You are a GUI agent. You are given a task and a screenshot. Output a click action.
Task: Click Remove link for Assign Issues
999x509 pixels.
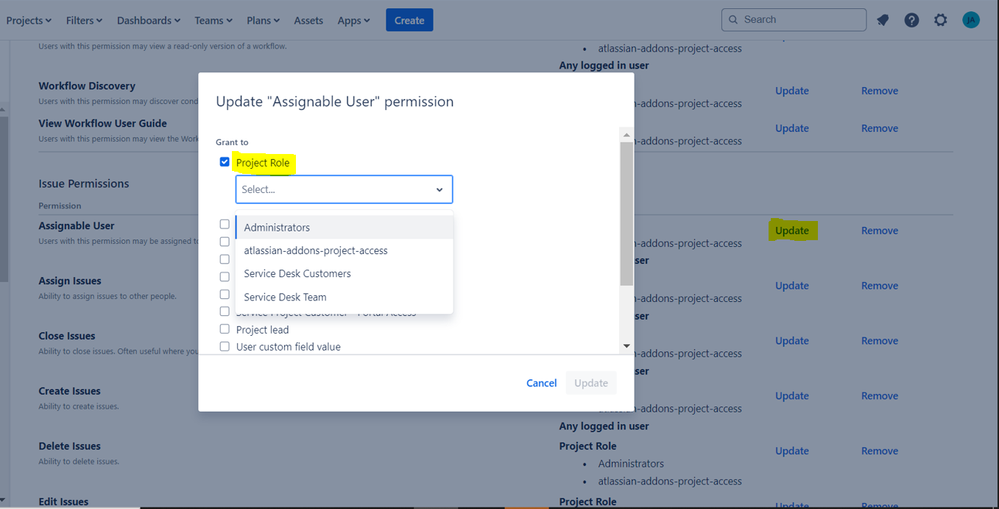click(880, 285)
